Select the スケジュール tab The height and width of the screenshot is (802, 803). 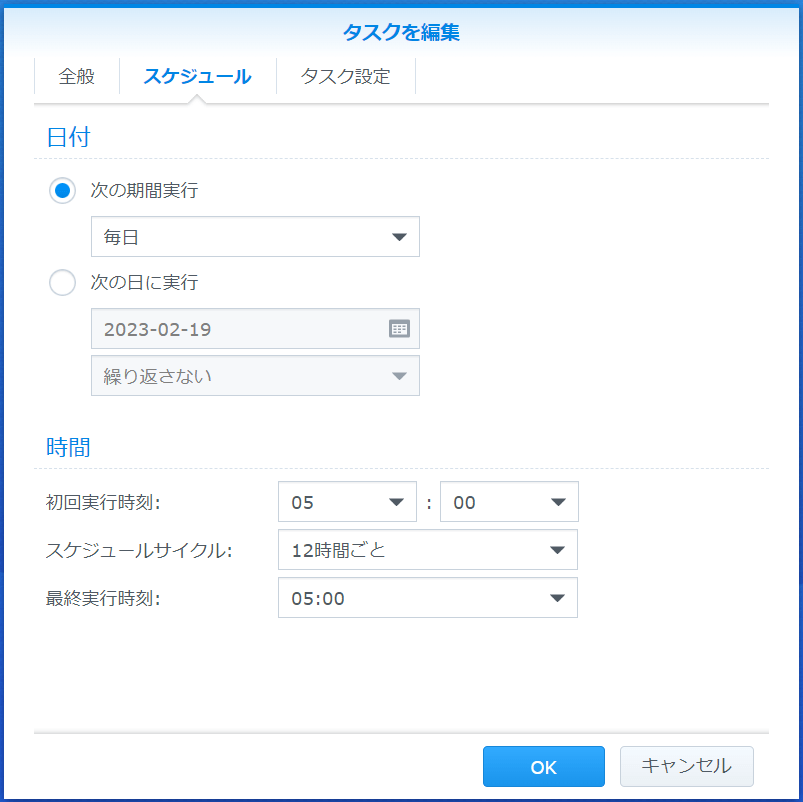click(x=198, y=76)
